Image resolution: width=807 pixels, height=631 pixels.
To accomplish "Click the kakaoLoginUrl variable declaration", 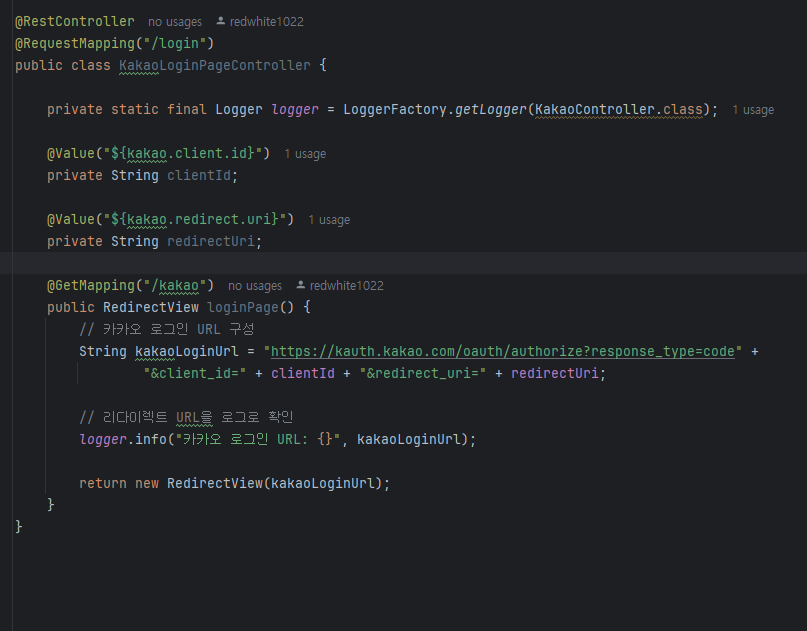I will (187, 352).
